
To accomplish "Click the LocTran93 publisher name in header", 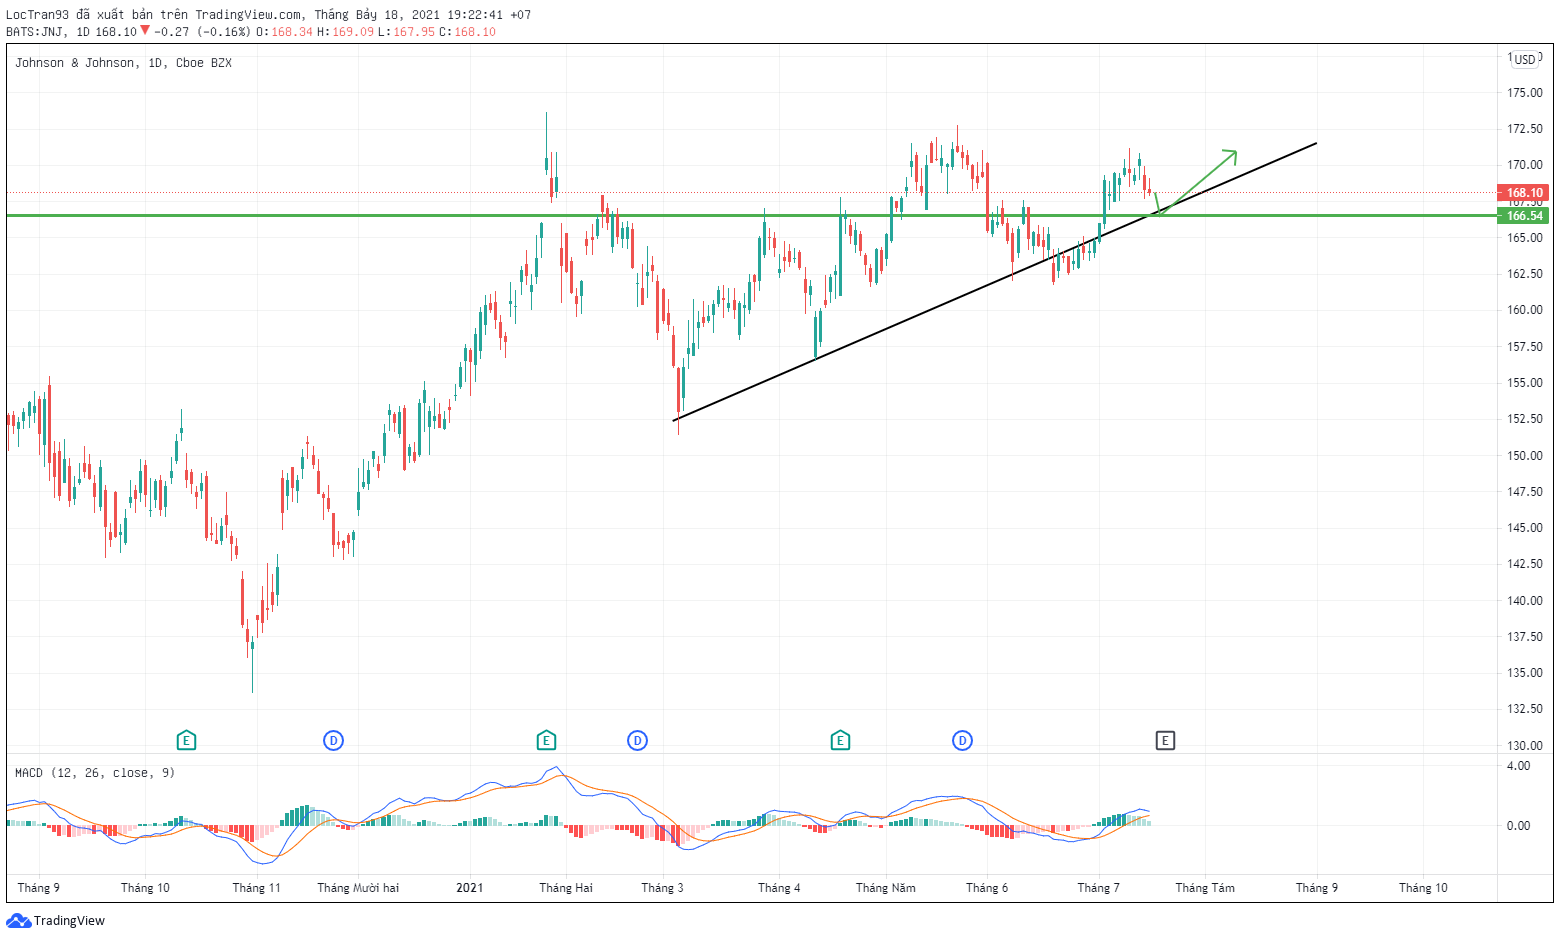I will pos(39,15).
